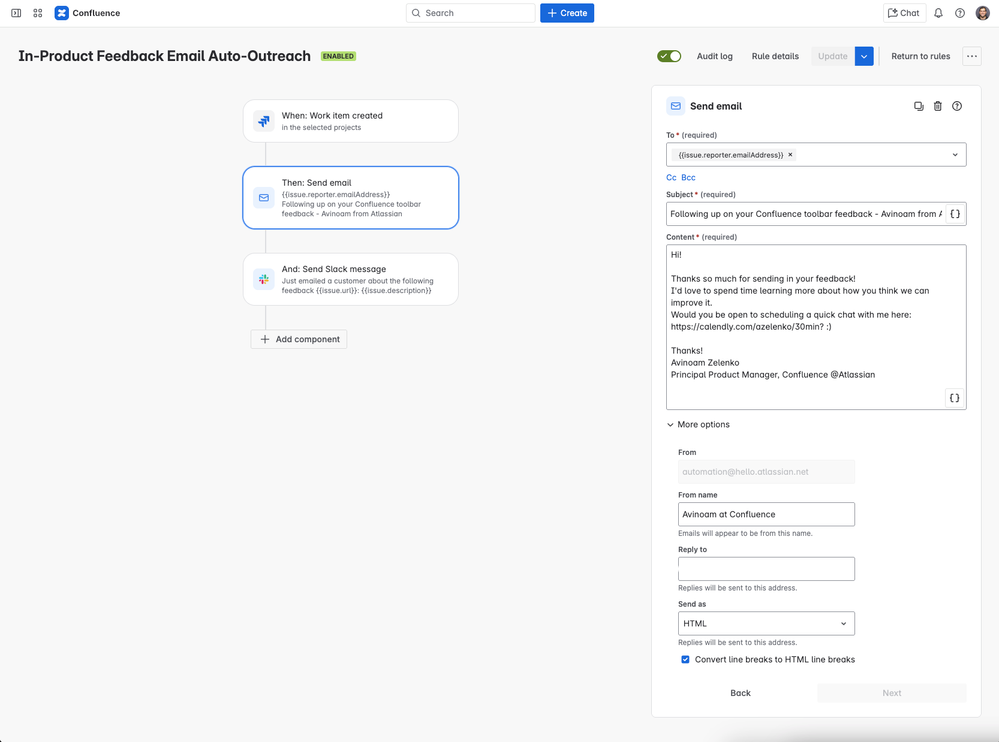Open the app switcher grid icon
Screen dimensions: 999x742
(x=38, y=13)
